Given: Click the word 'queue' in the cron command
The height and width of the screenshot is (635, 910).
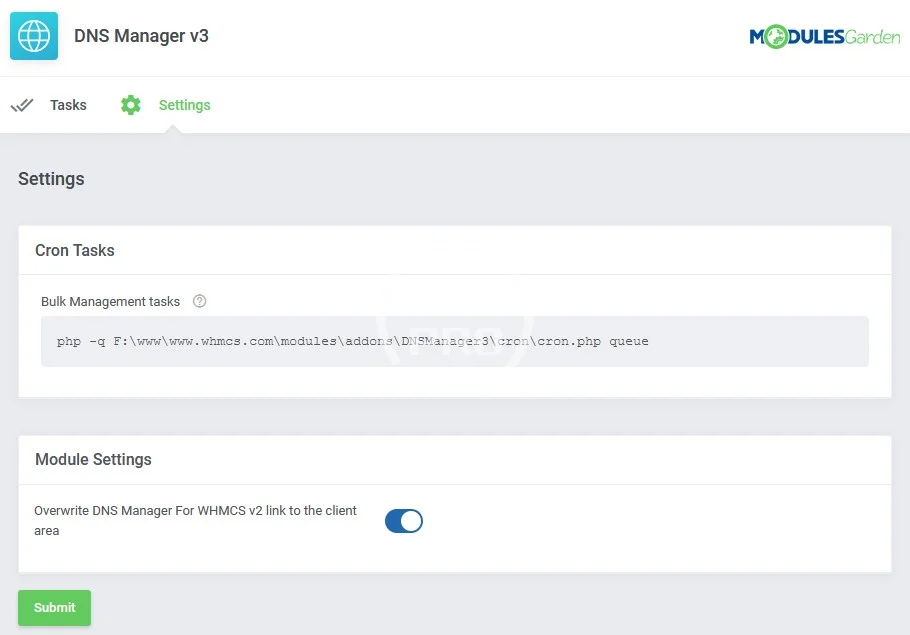Looking at the screenshot, I should point(628,342).
